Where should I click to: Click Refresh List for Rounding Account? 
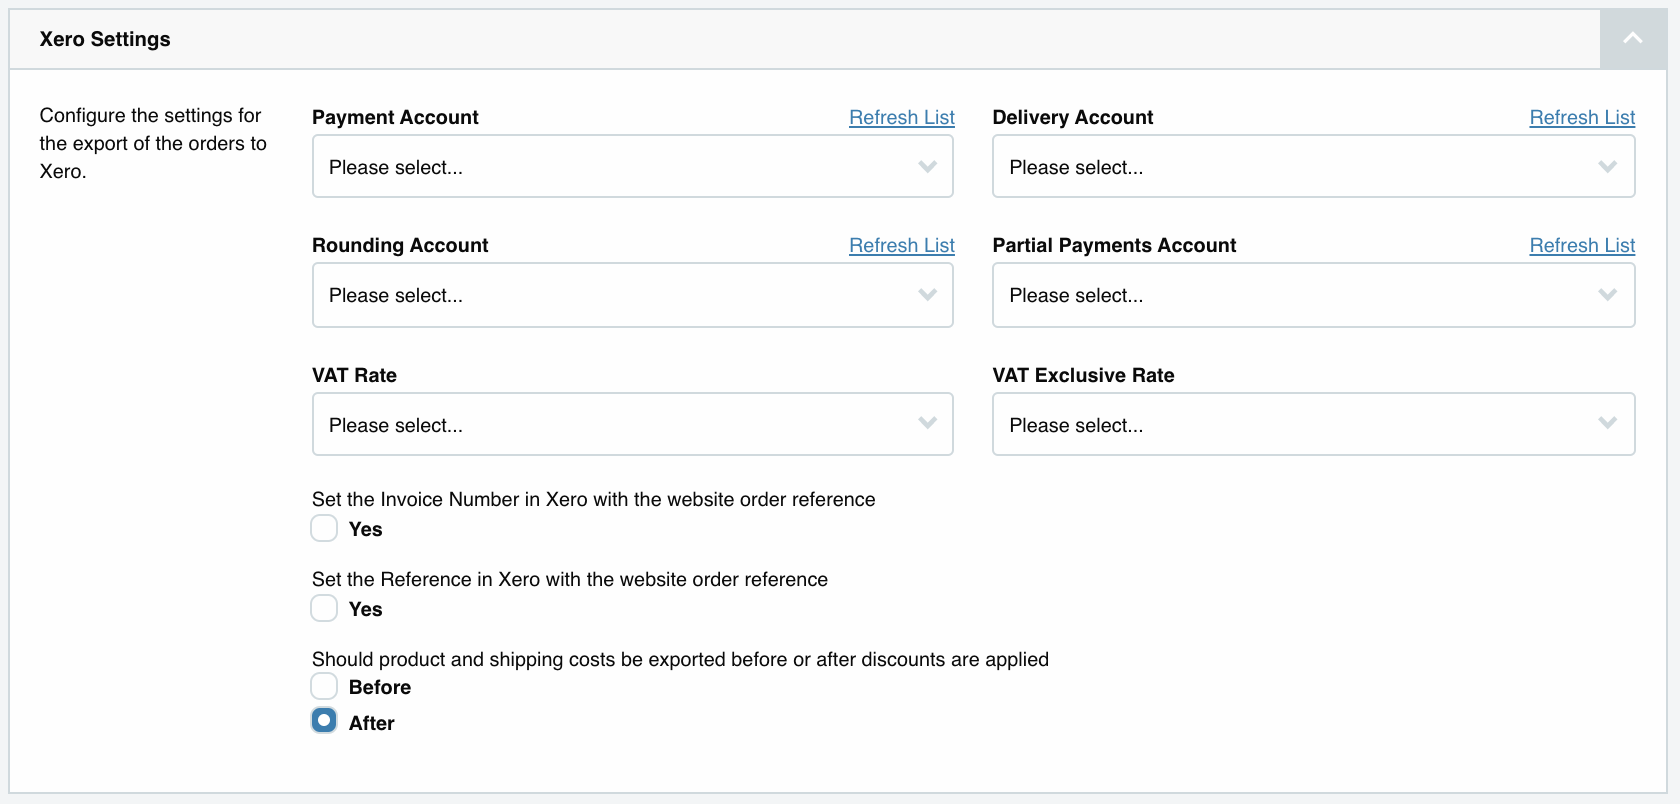(901, 245)
